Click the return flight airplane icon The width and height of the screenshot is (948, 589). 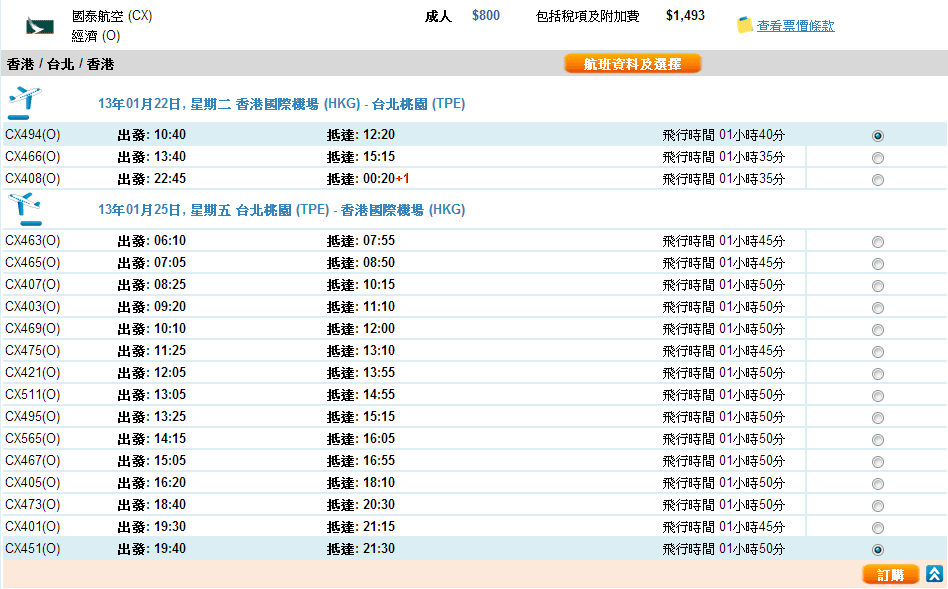coord(24,209)
